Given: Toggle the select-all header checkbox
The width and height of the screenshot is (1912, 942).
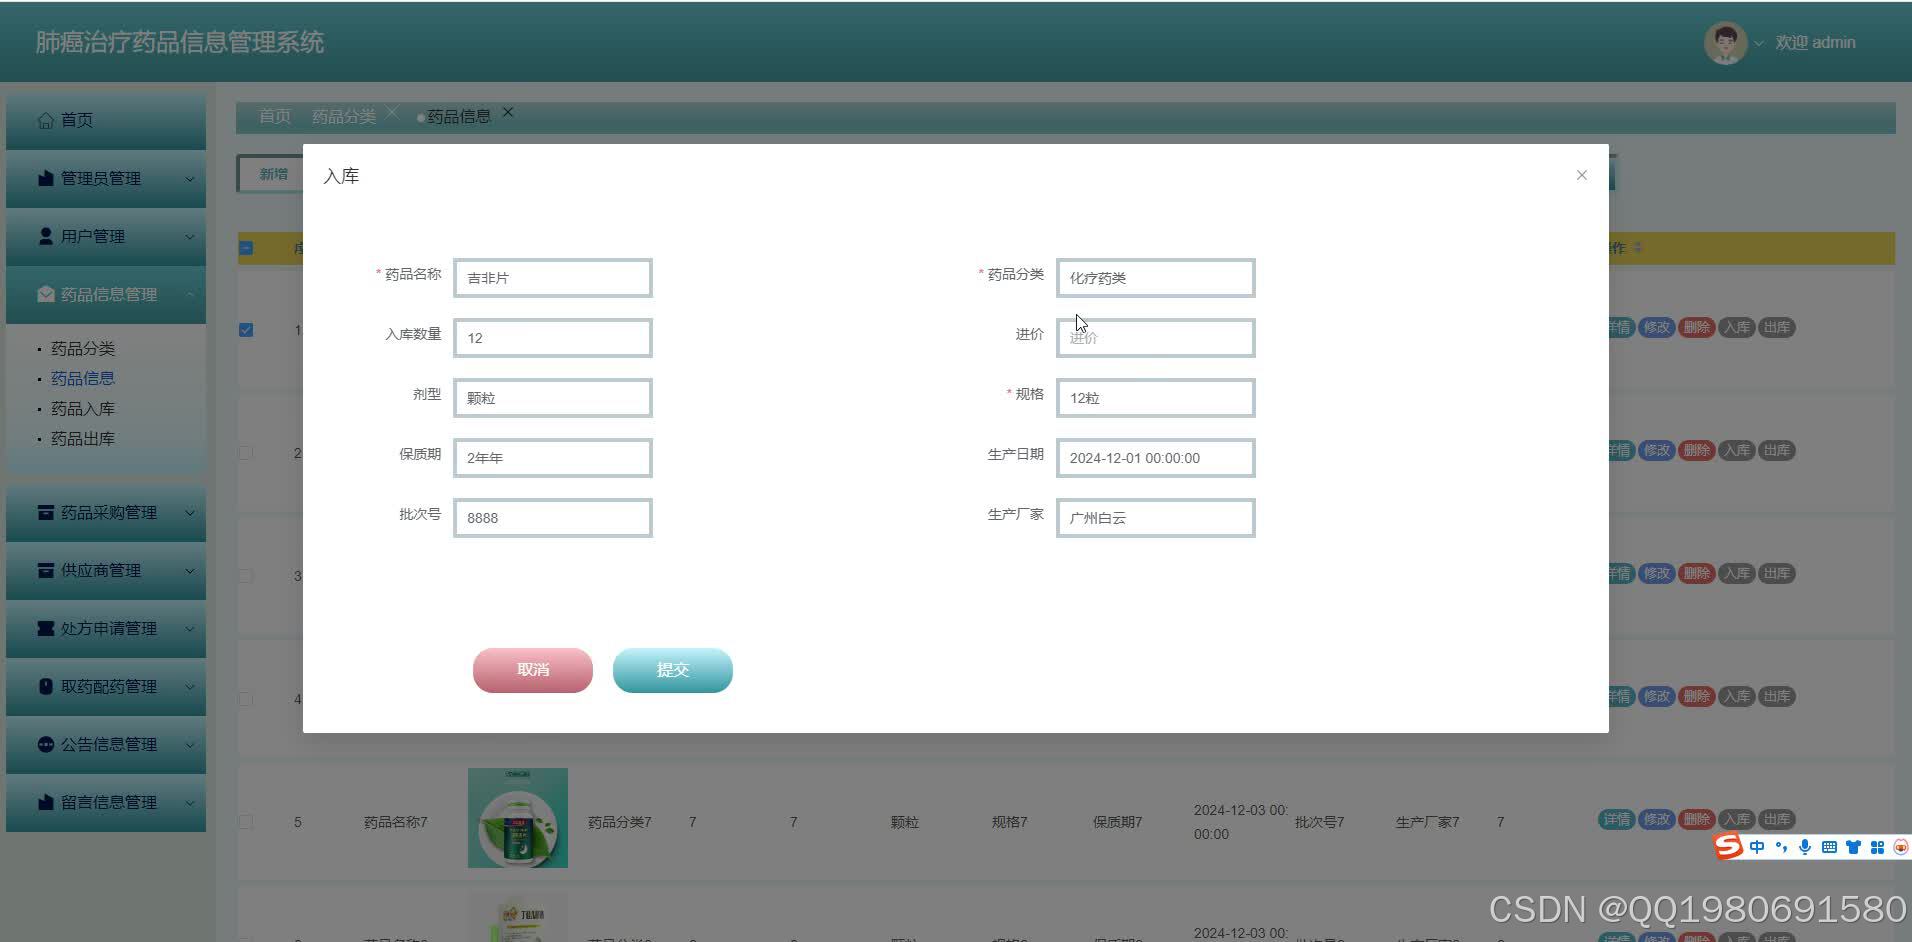Looking at the screenshot, I should pyautogui.click(x=246, y=248).
